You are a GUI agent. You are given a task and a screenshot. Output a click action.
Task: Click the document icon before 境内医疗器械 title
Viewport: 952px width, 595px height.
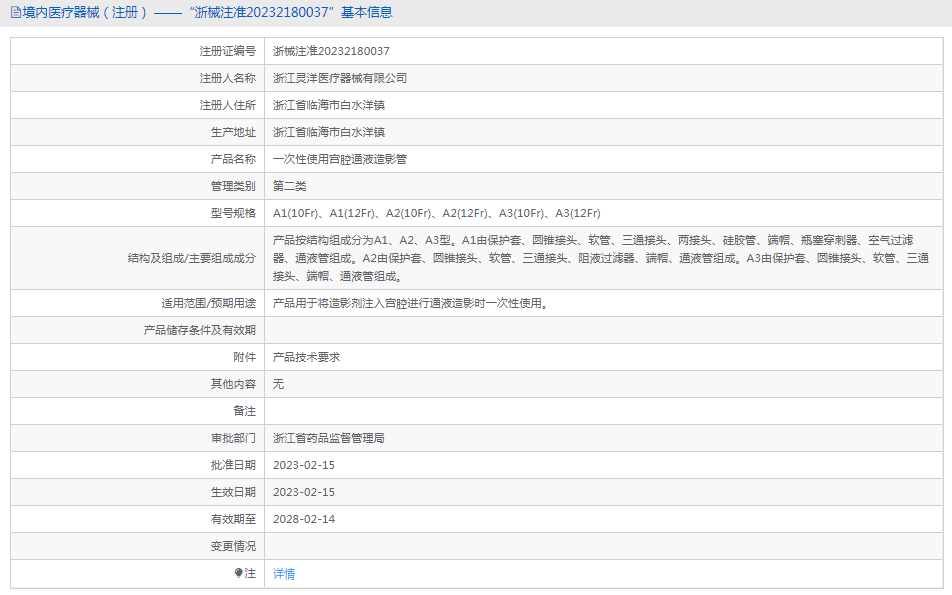[x=16, y=12]
